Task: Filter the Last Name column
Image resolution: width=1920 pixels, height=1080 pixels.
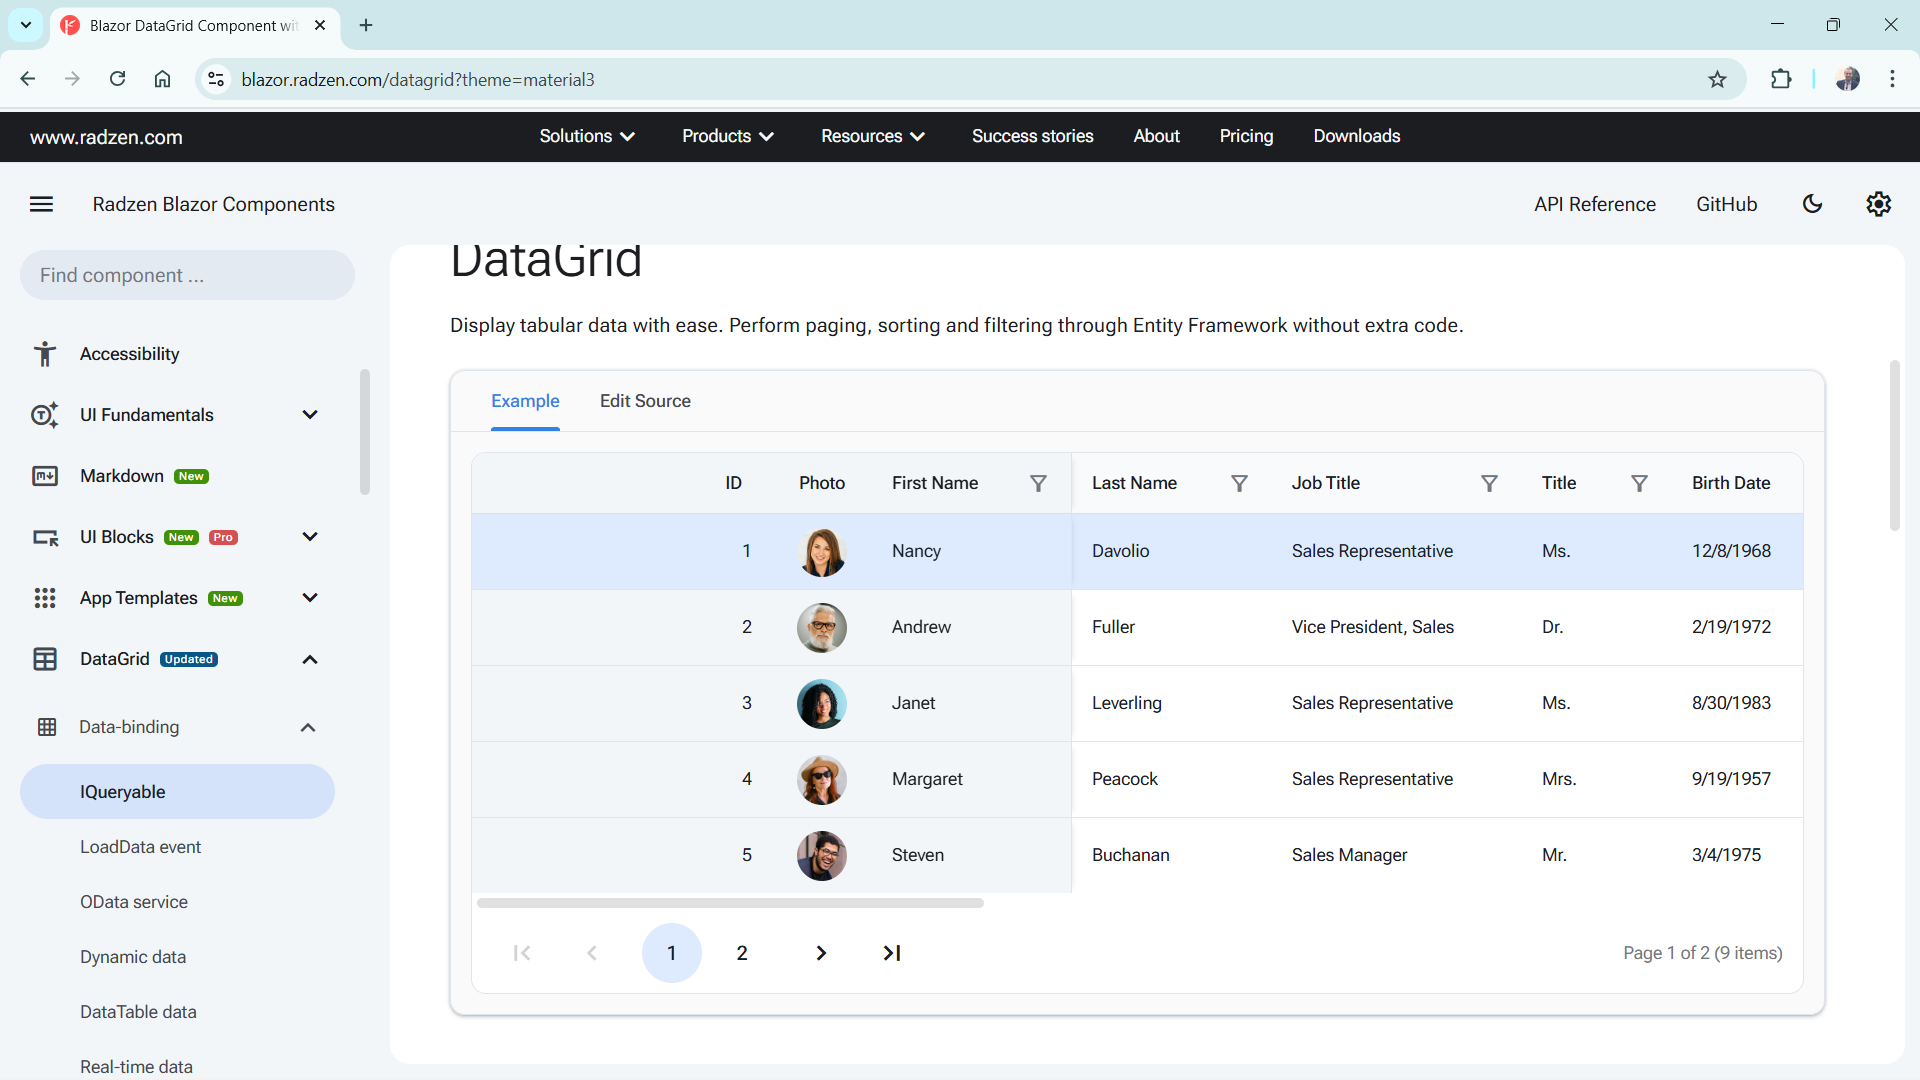Action: click(1239, 484)
